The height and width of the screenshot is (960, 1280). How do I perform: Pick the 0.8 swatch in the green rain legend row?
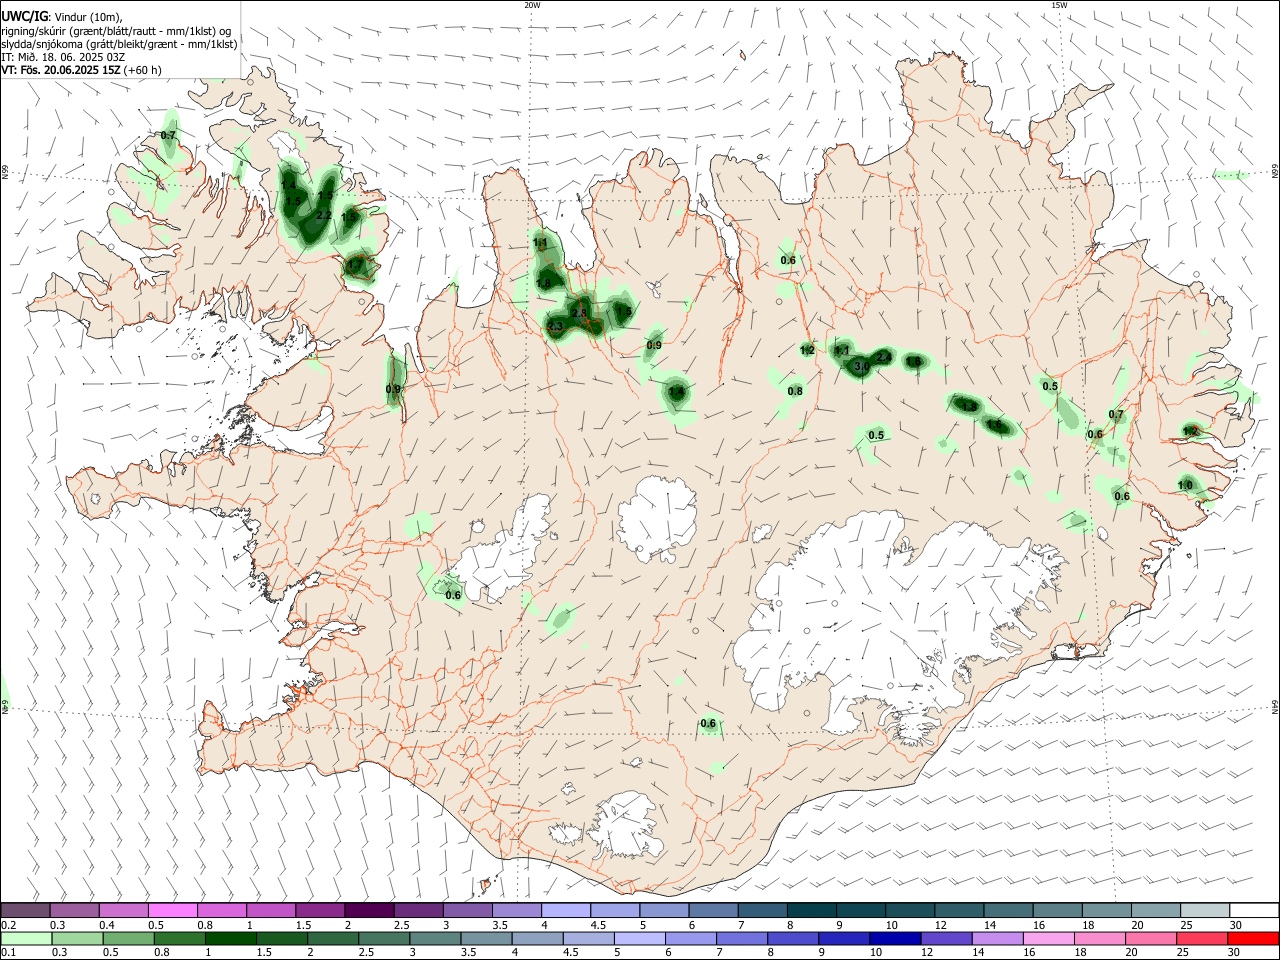coord(180,938)
